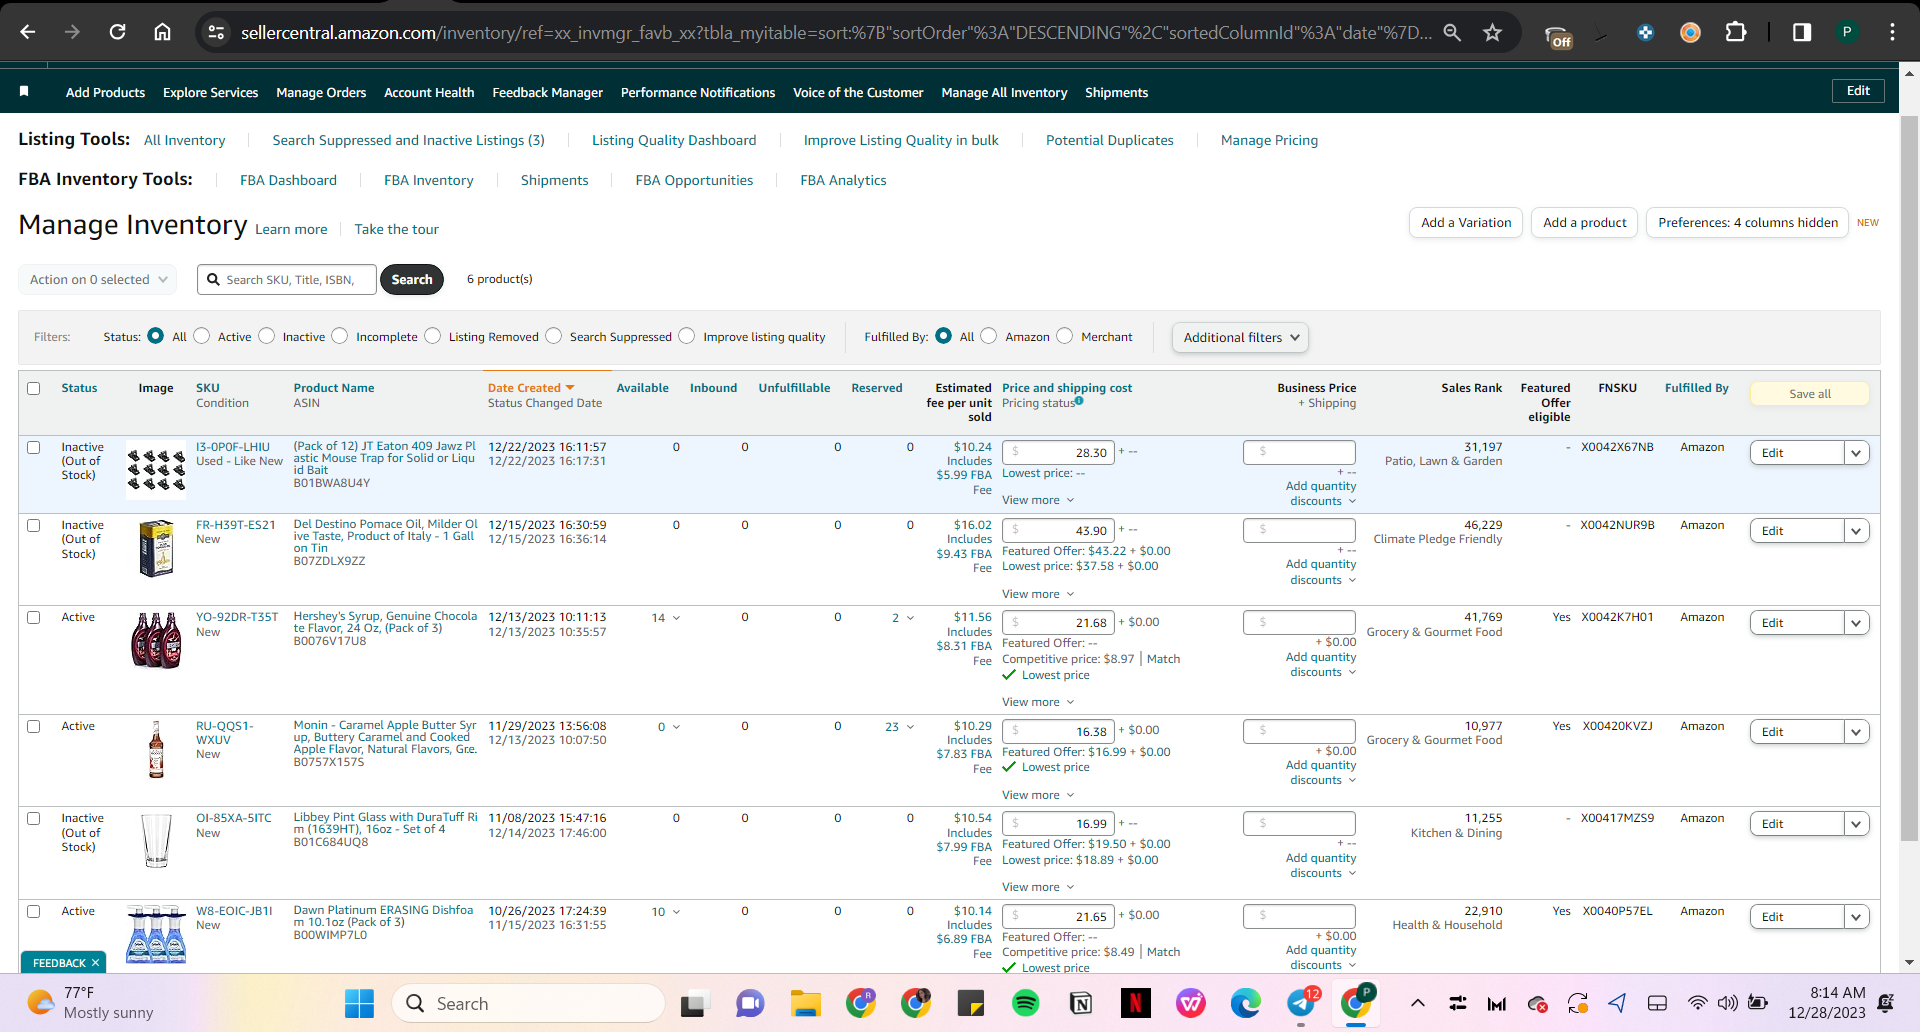Viewport: 1920px width, 1032px height.
Task: Open Manage Orders in the top menu
Action: [x=321, y=92]
